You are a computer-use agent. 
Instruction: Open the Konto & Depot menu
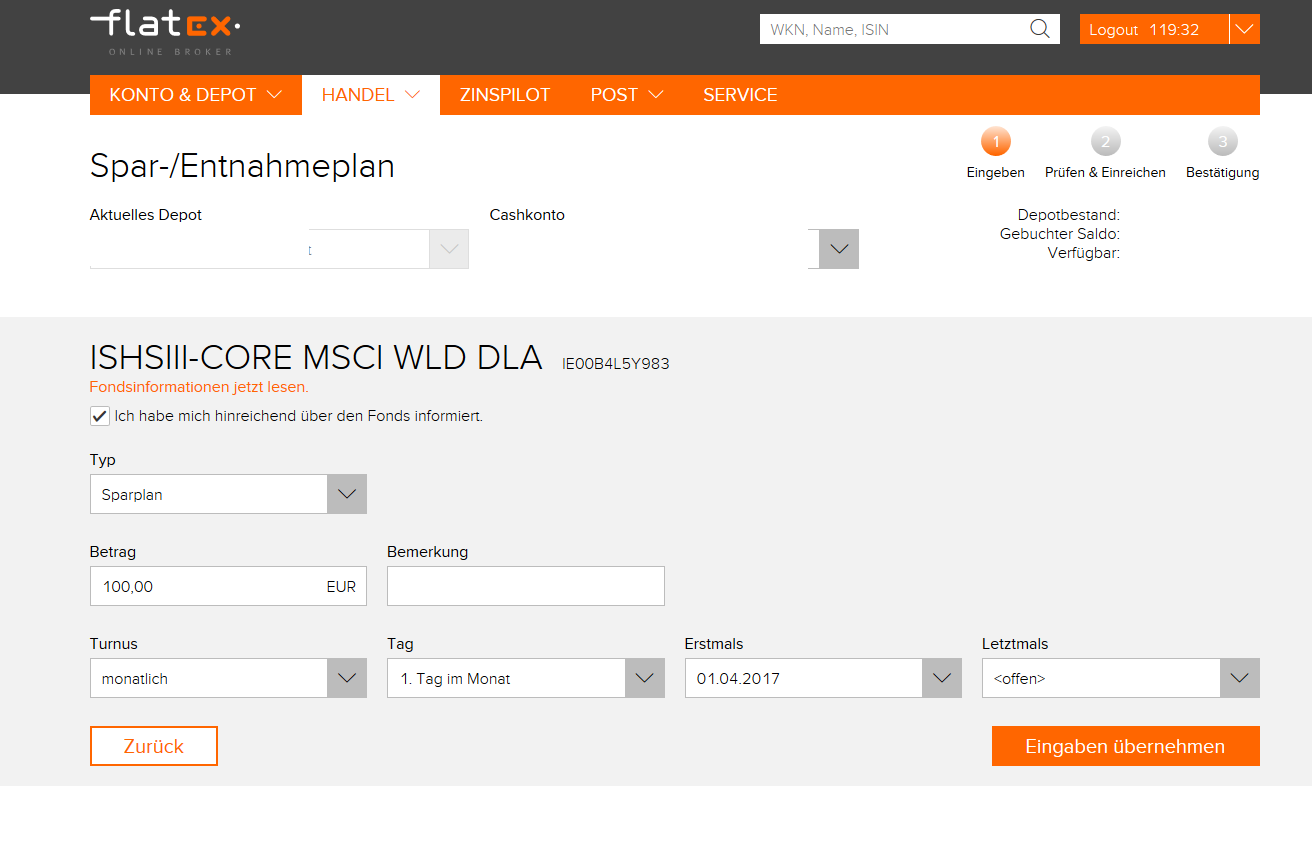[195, 95]
